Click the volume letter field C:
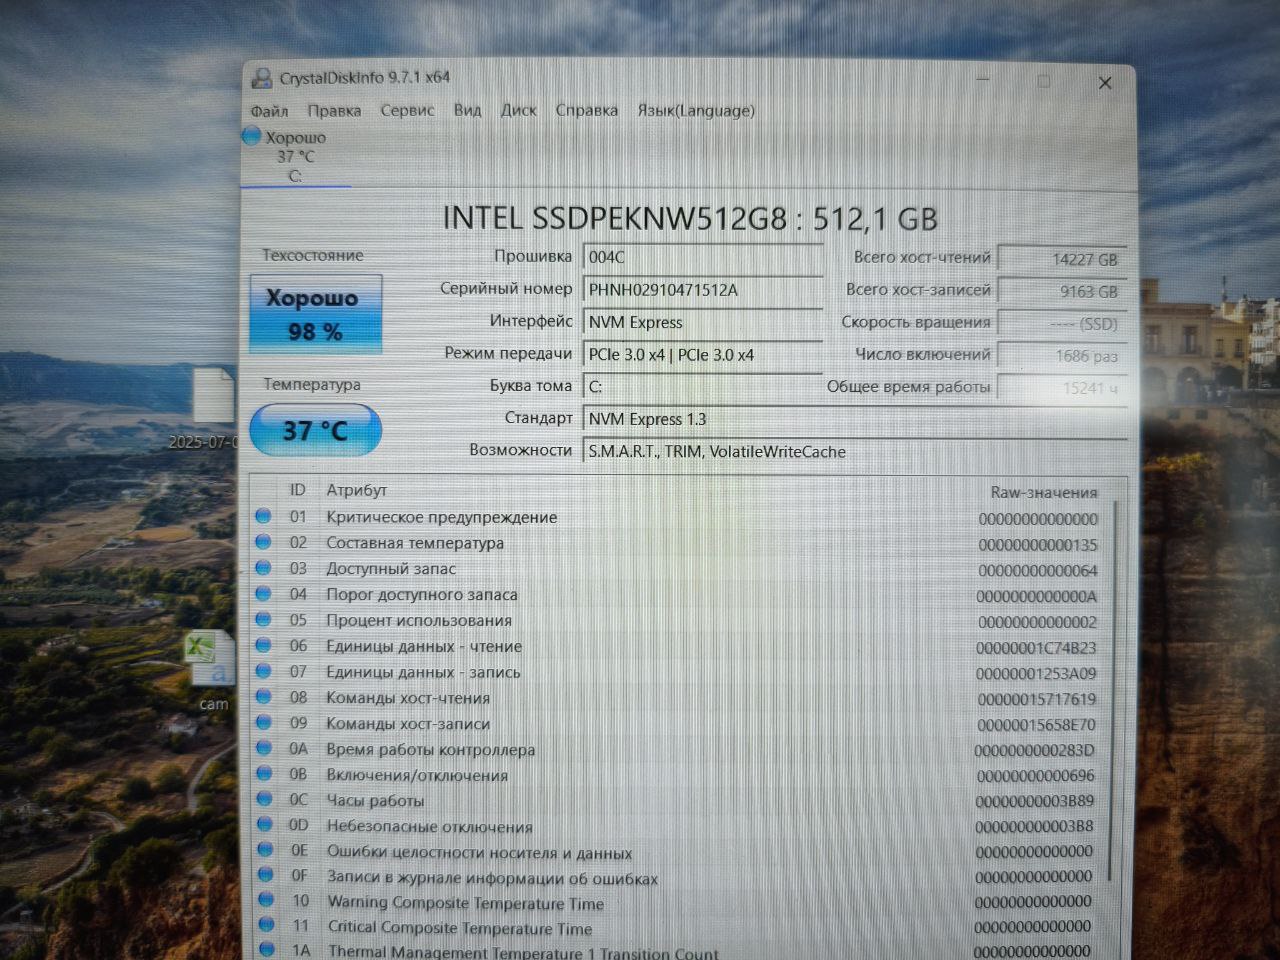 703,387
